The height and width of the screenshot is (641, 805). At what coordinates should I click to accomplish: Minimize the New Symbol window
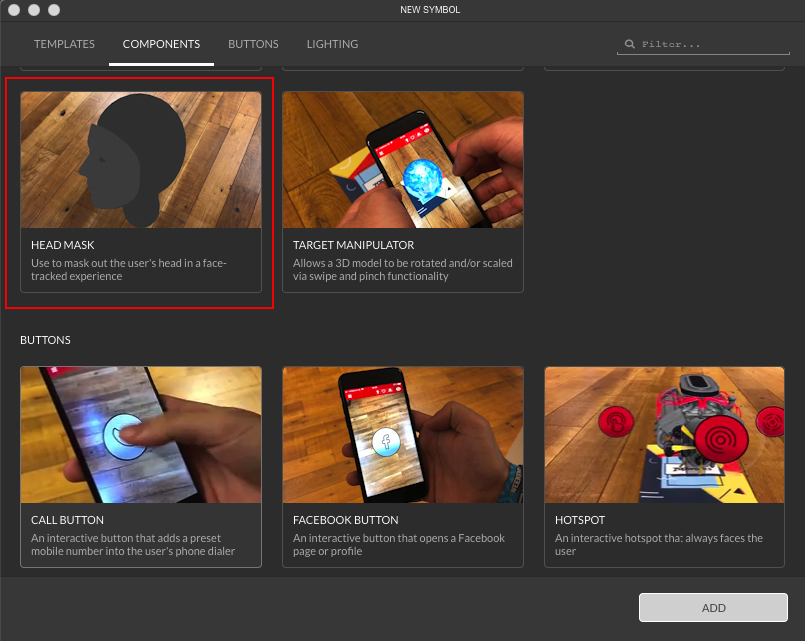(x=34, y=10)
